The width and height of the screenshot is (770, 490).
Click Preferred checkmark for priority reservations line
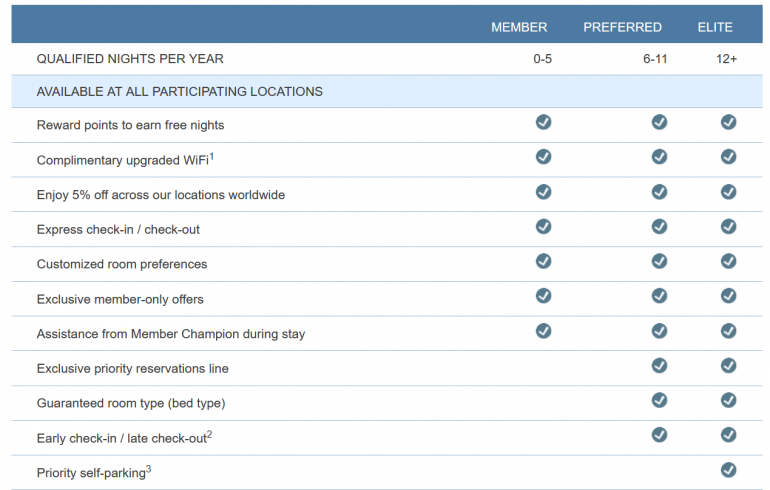click(659, 366)
